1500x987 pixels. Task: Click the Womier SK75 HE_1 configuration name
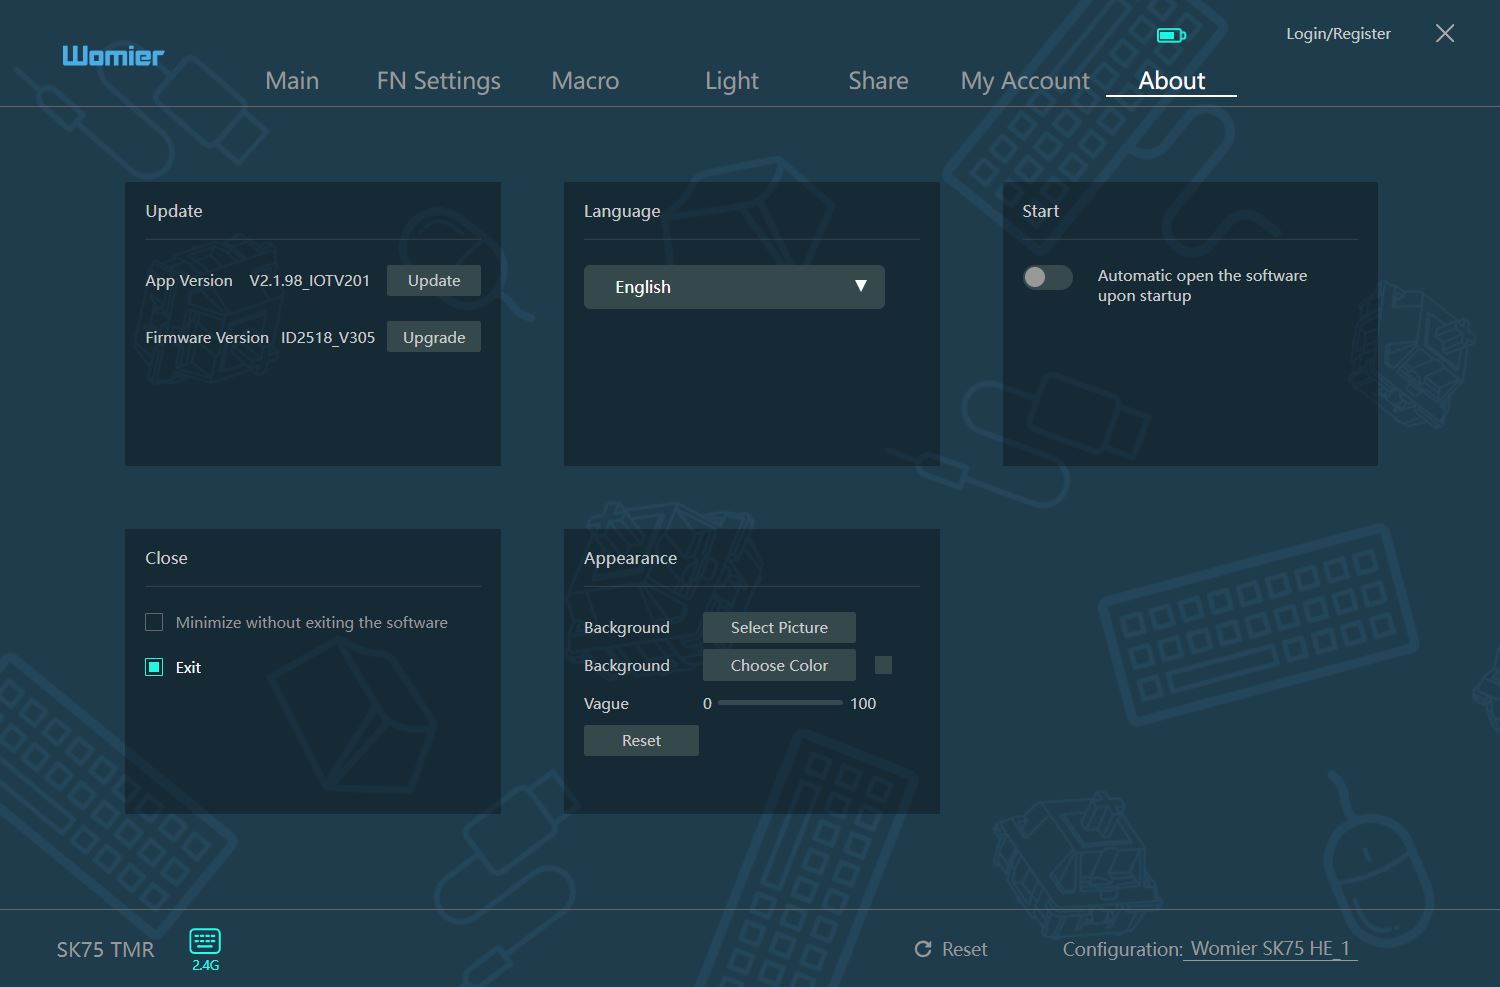(1270, 949)
